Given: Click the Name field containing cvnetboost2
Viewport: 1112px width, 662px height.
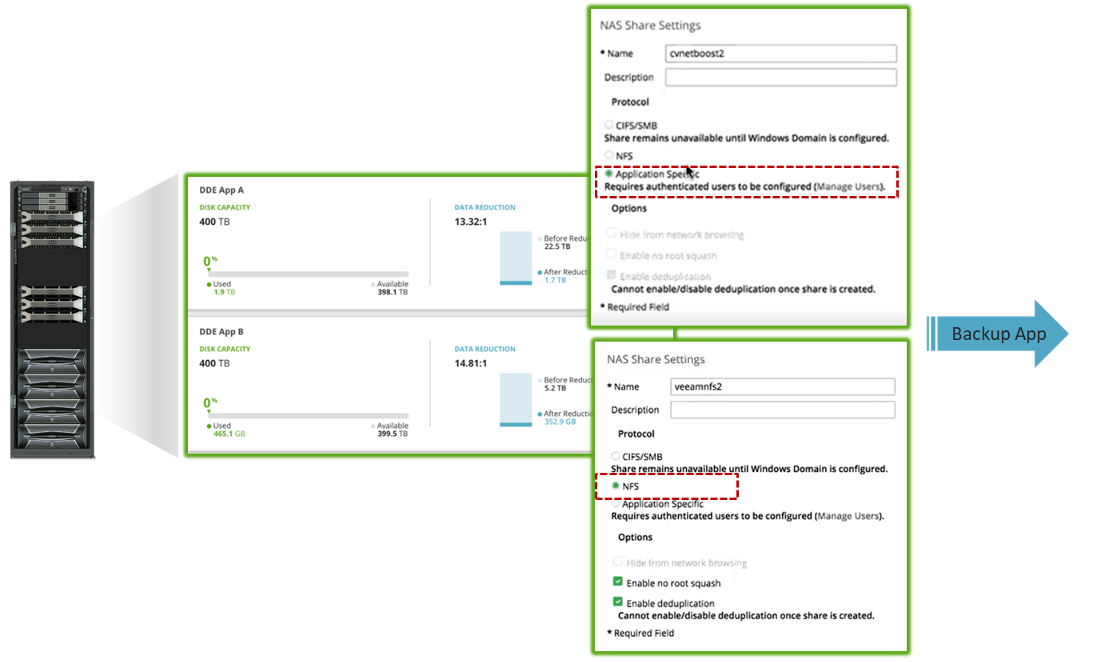Looking at the screenshot, I should pos(780,54).
